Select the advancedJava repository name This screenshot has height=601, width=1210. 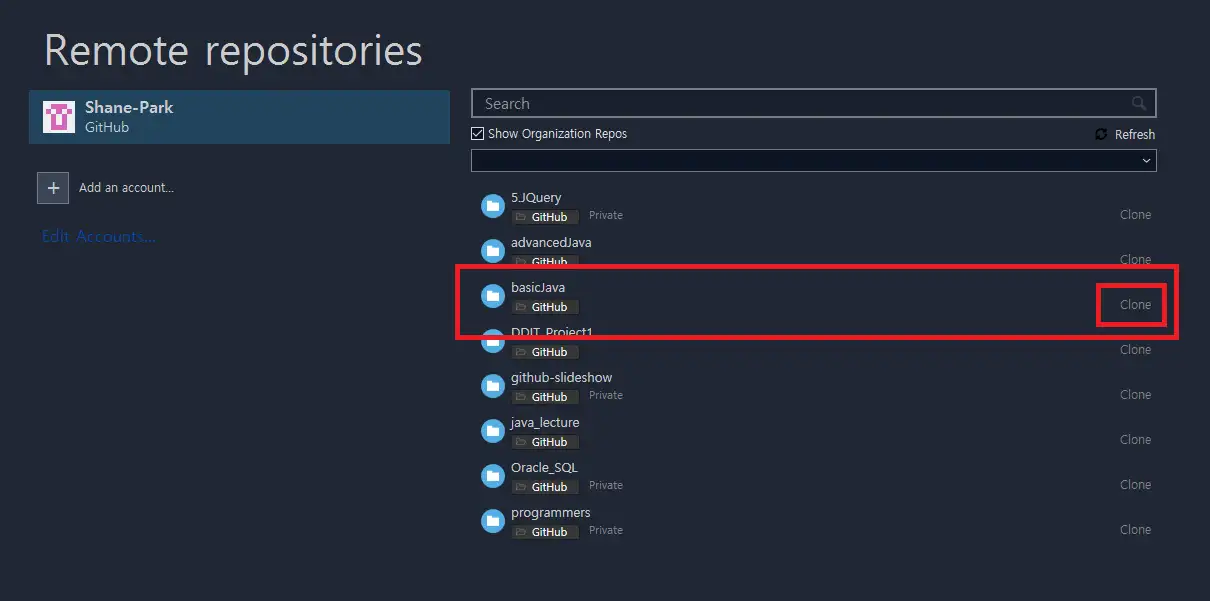tap(551, 243)
